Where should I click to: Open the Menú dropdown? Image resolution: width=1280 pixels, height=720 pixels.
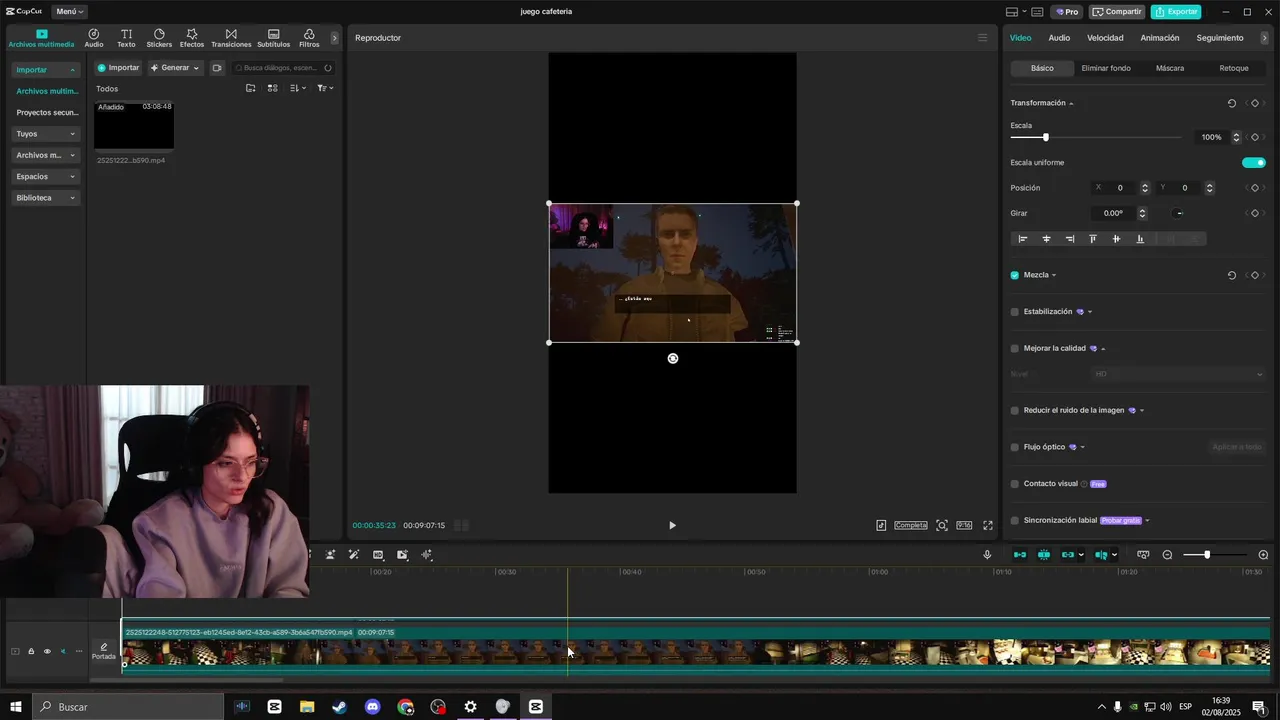tap(69, 12)
